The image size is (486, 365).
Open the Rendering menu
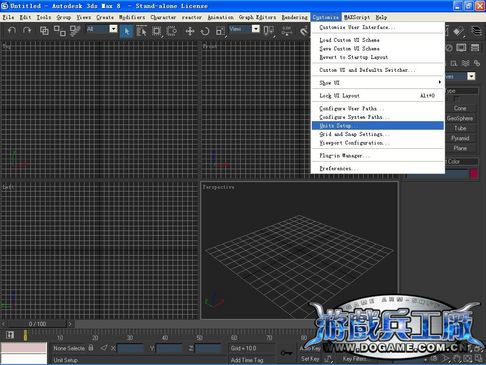coord(294,17)
